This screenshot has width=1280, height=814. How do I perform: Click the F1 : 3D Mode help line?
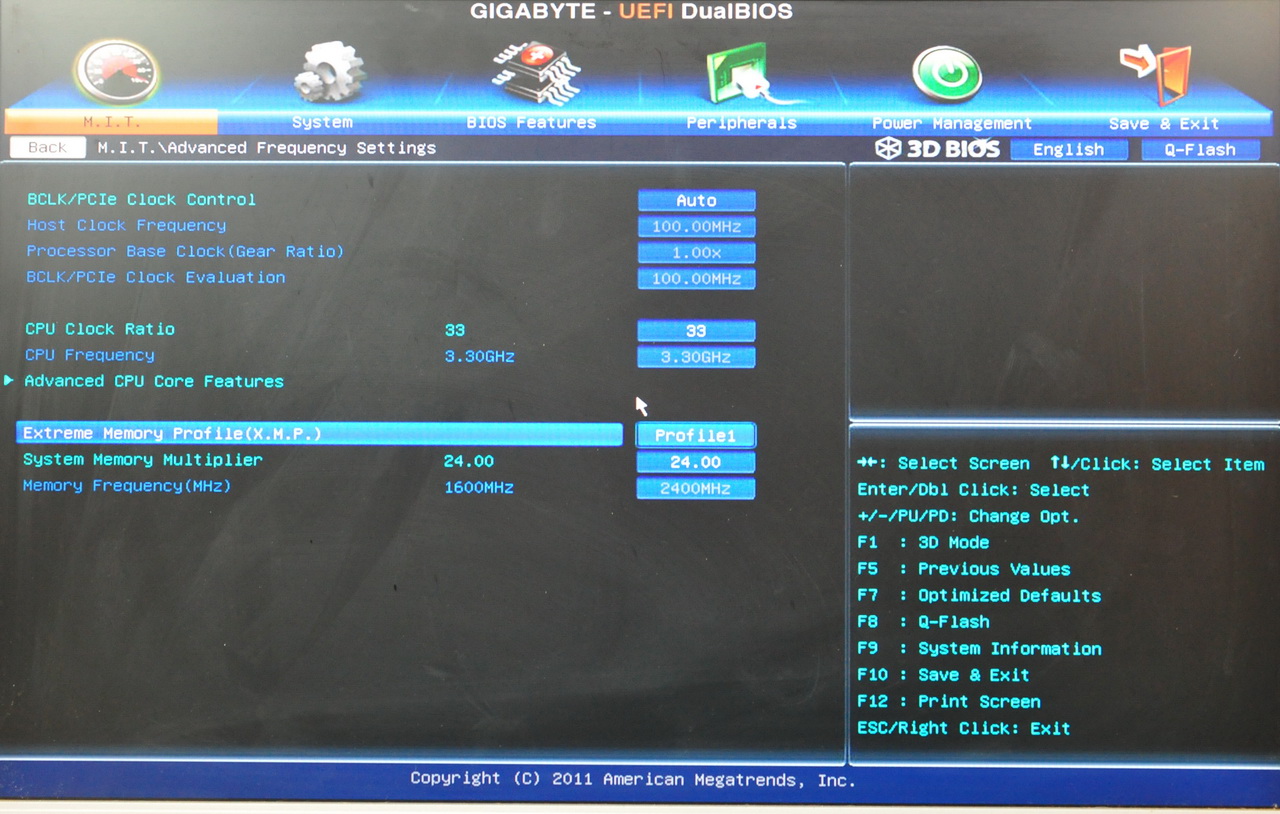(923, 542)
